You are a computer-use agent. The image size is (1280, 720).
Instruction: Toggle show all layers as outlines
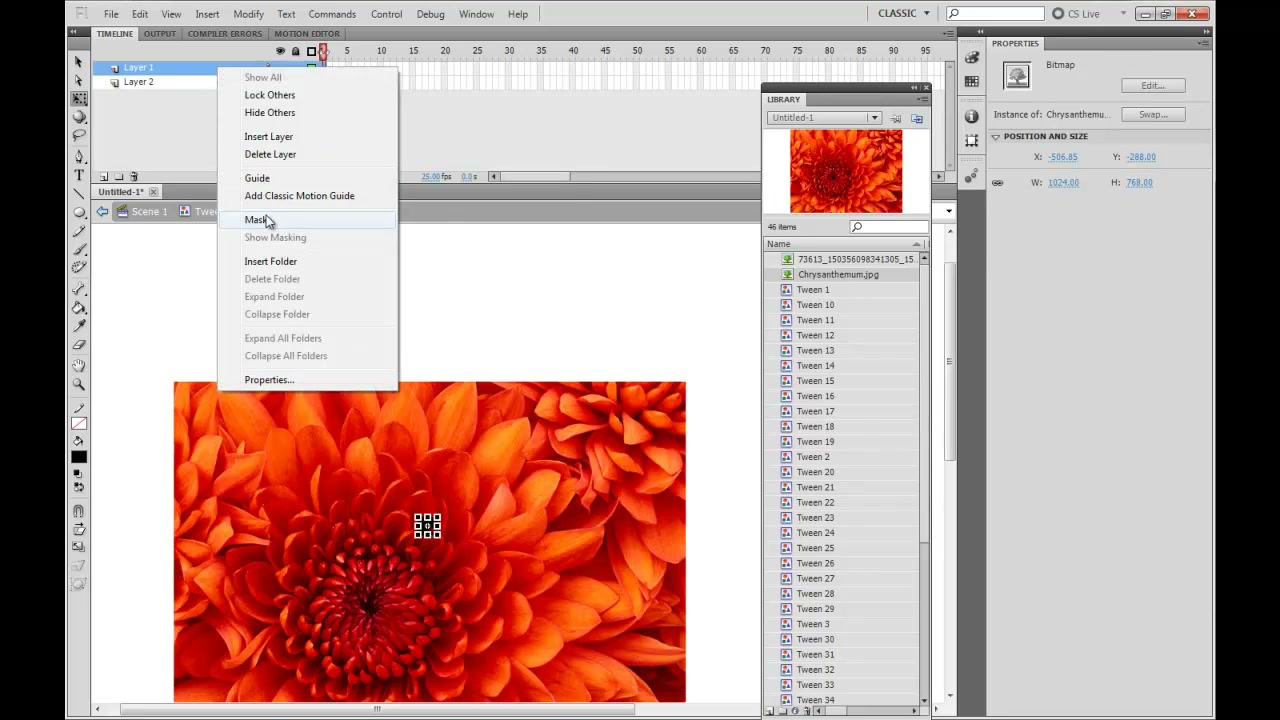[x=311, y=51]
